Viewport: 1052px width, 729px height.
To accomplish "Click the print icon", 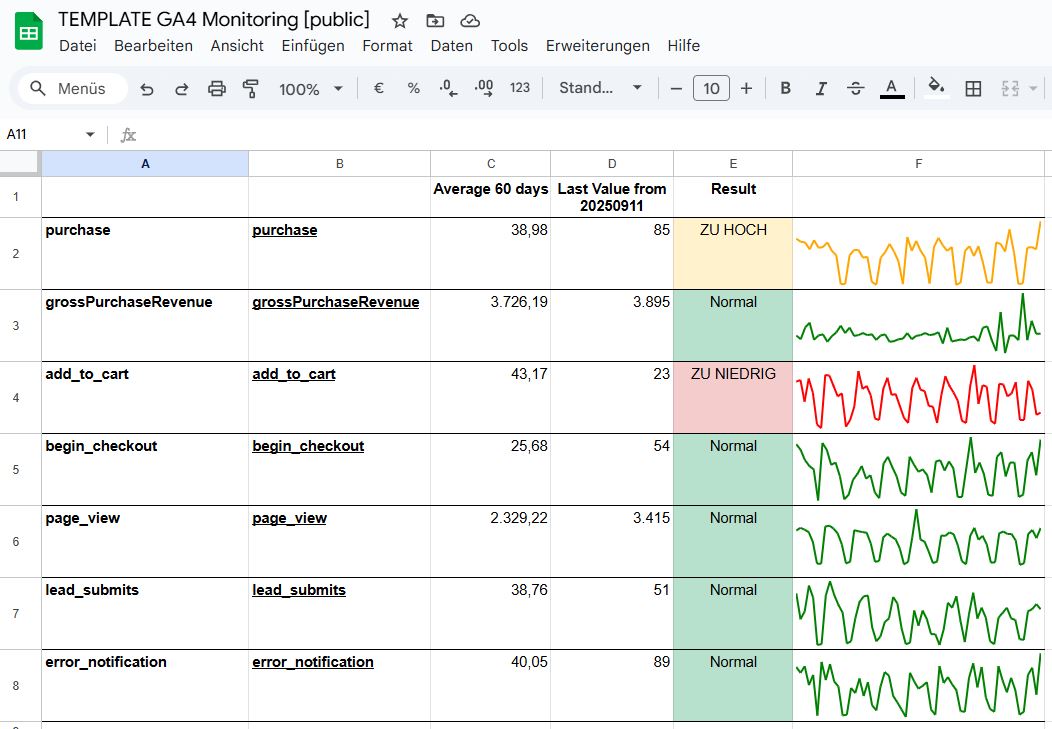I will [x=217, y=89].
